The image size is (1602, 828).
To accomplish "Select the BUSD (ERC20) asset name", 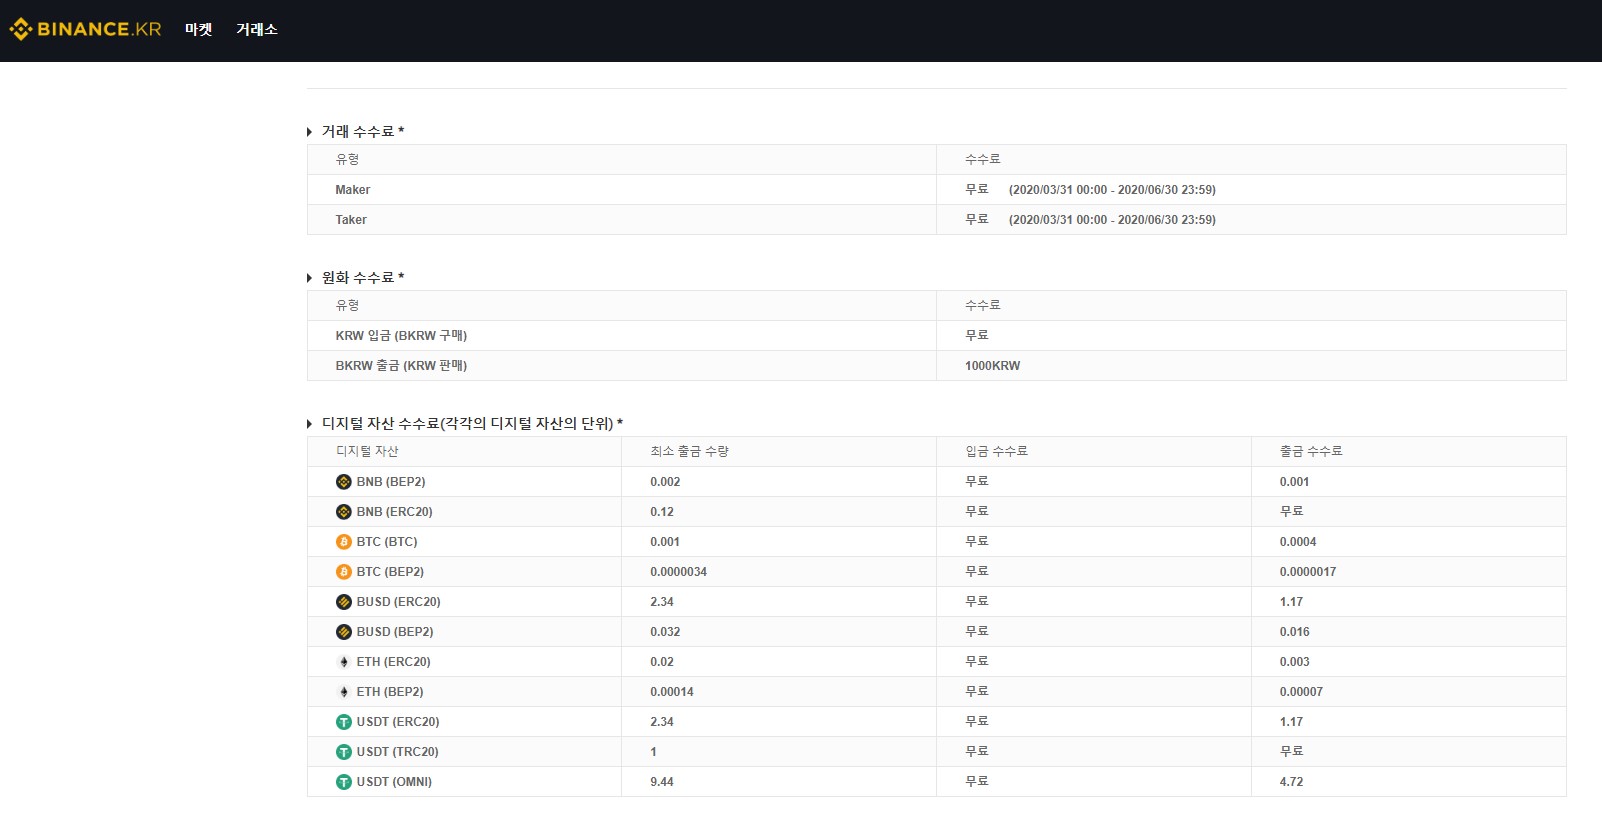I will coord(399,602).
